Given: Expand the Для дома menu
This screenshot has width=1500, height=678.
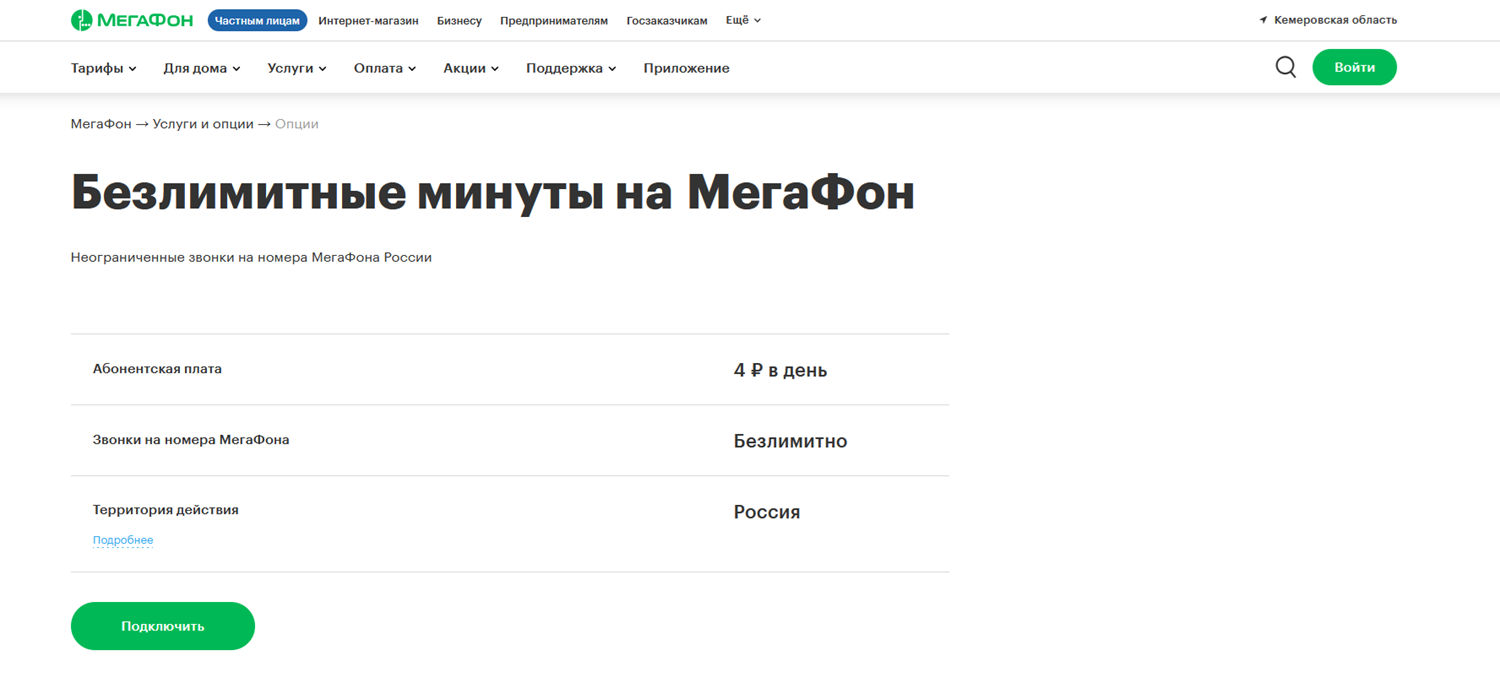Looking at the screenshot, I should click(202, 68).
